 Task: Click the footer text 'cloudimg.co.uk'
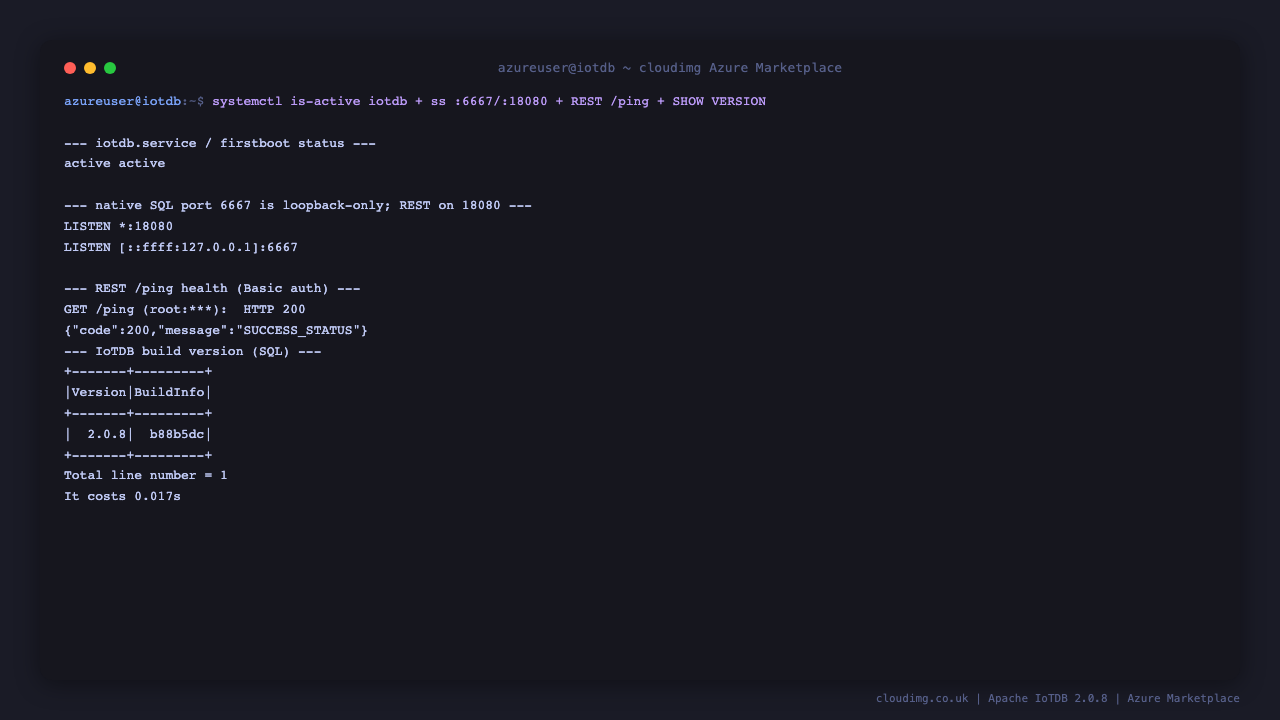tap(922, 698)
